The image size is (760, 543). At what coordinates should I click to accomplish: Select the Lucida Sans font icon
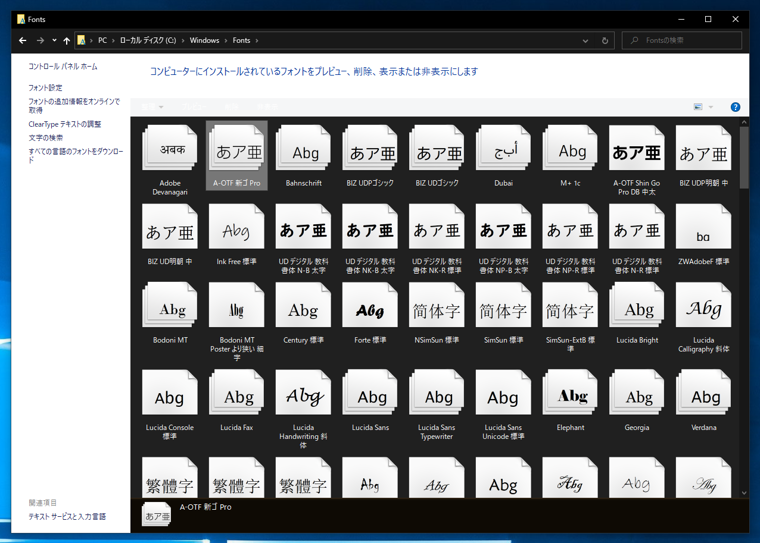pyautogui.click(x=370, y=392)
